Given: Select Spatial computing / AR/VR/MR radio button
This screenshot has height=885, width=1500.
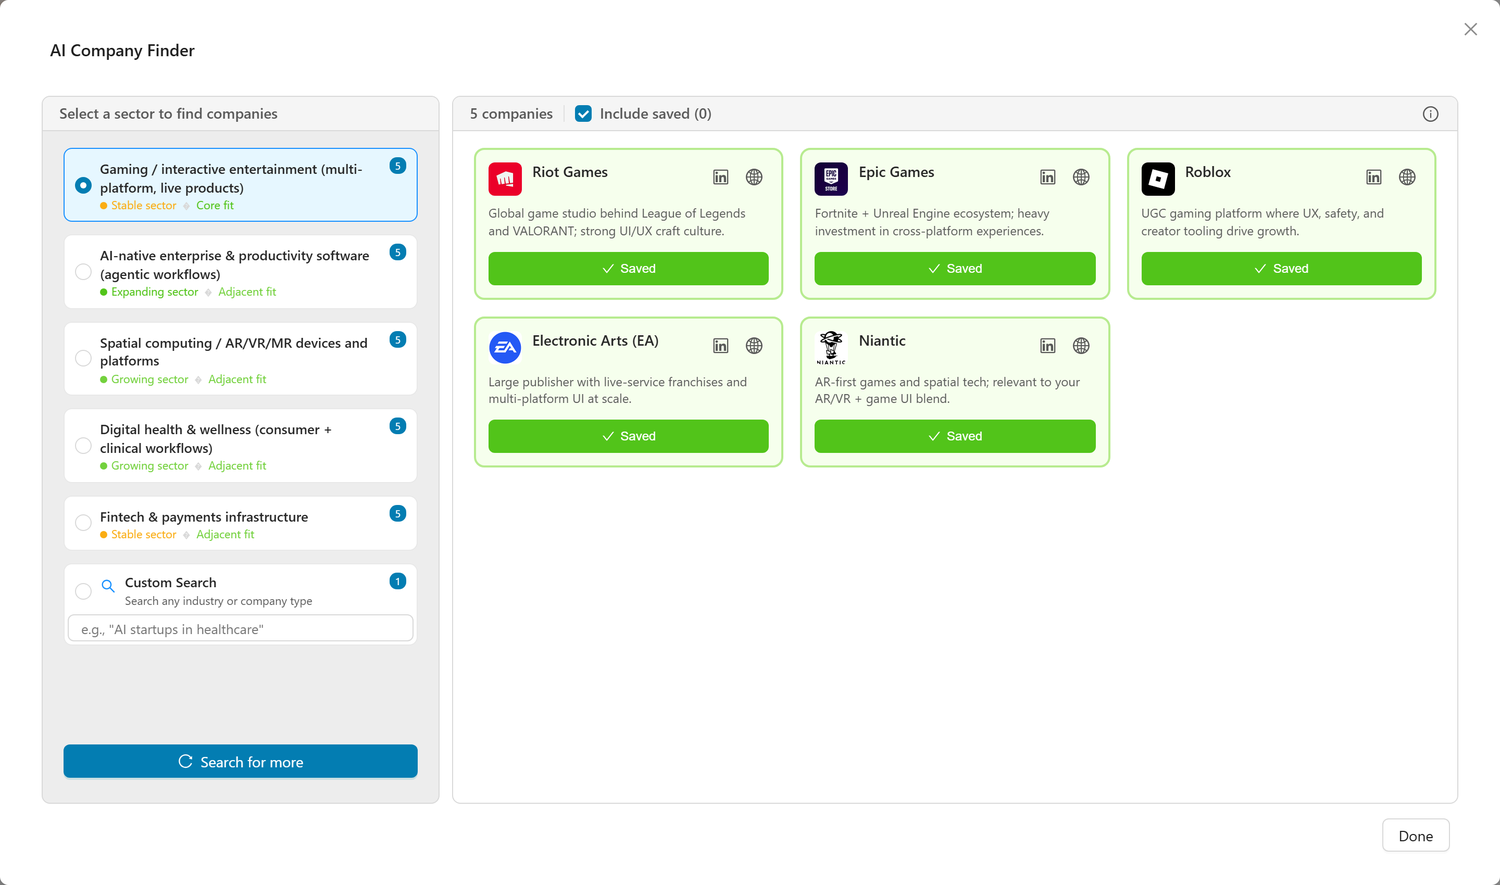Looking at the screenshot, I should 83,358.
